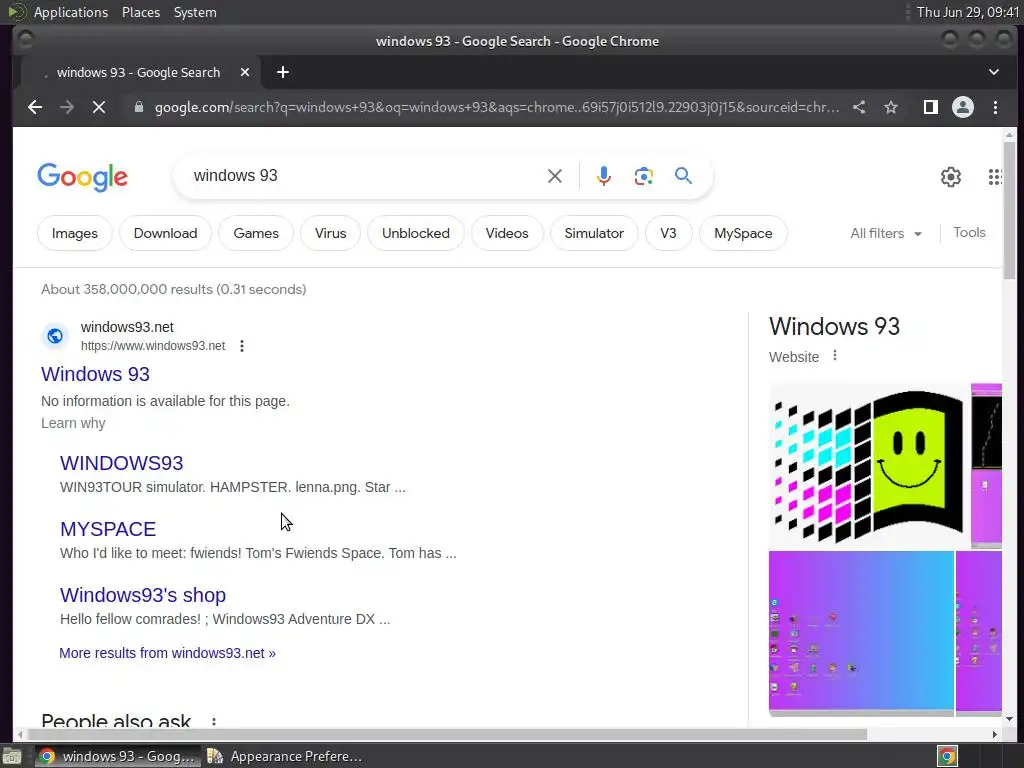This screenshot has width=1024, height=768.
Task: Open the three-dot menu next to windows93.net URL
Action: [242, 345]
